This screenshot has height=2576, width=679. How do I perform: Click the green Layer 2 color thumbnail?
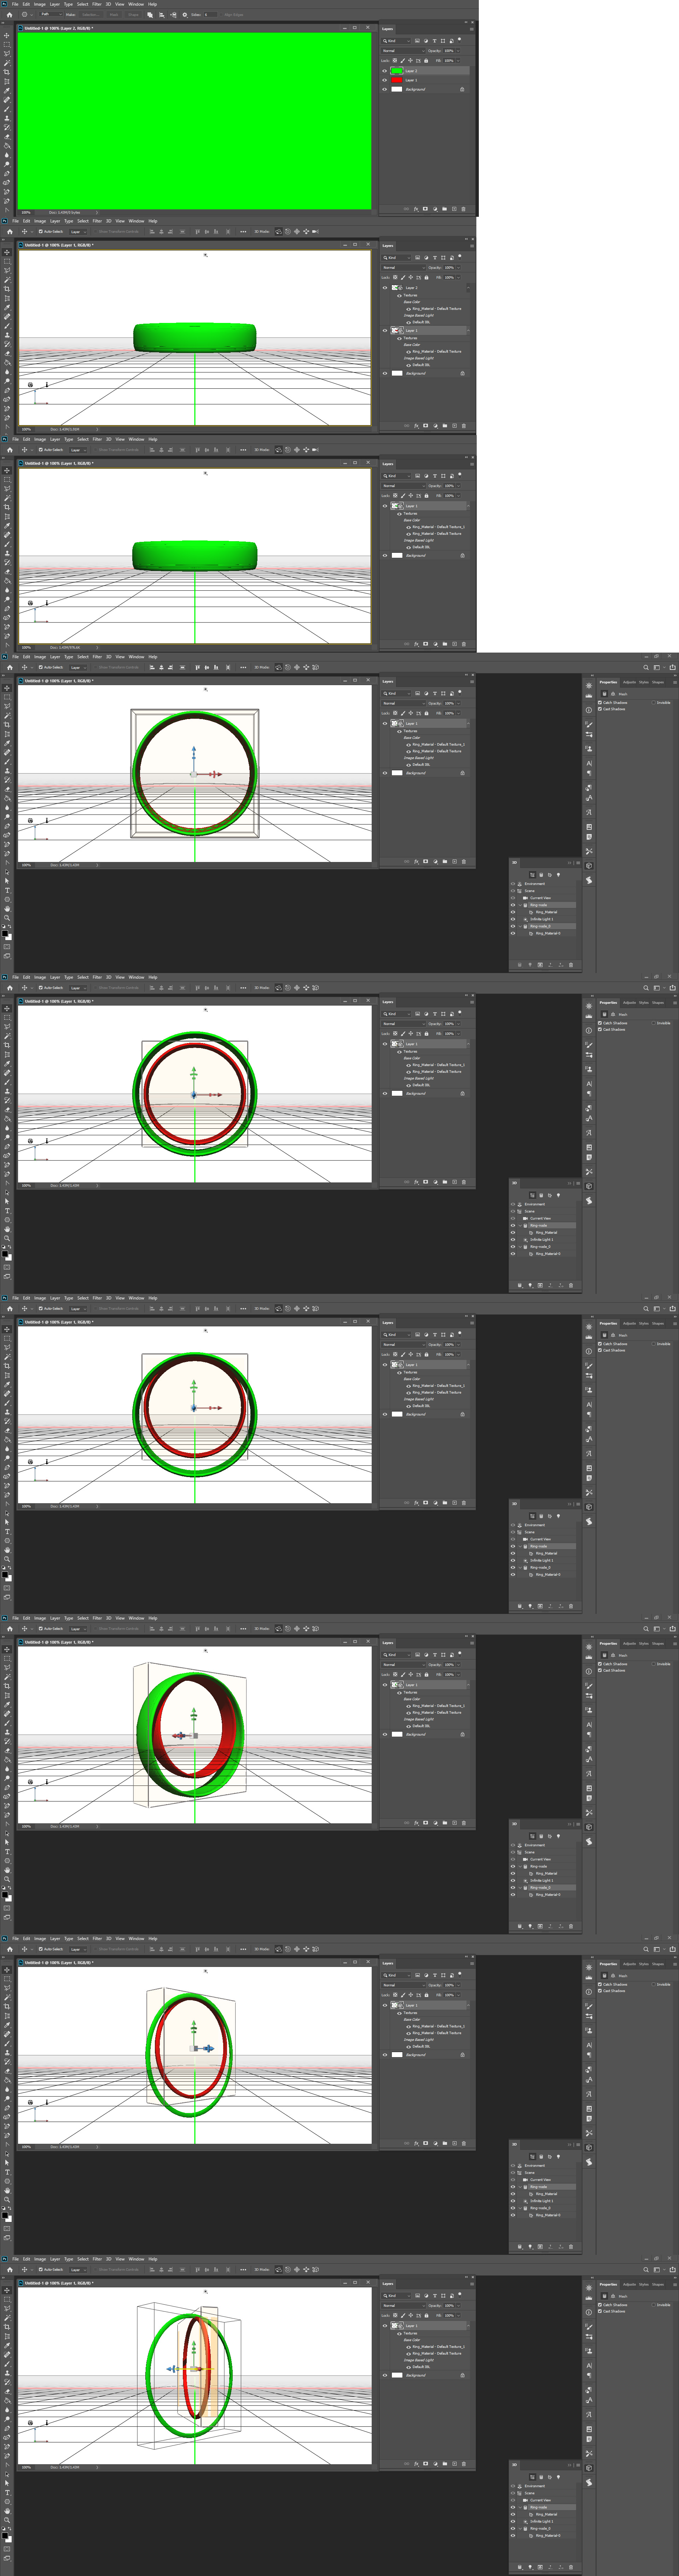coord(397,71)
